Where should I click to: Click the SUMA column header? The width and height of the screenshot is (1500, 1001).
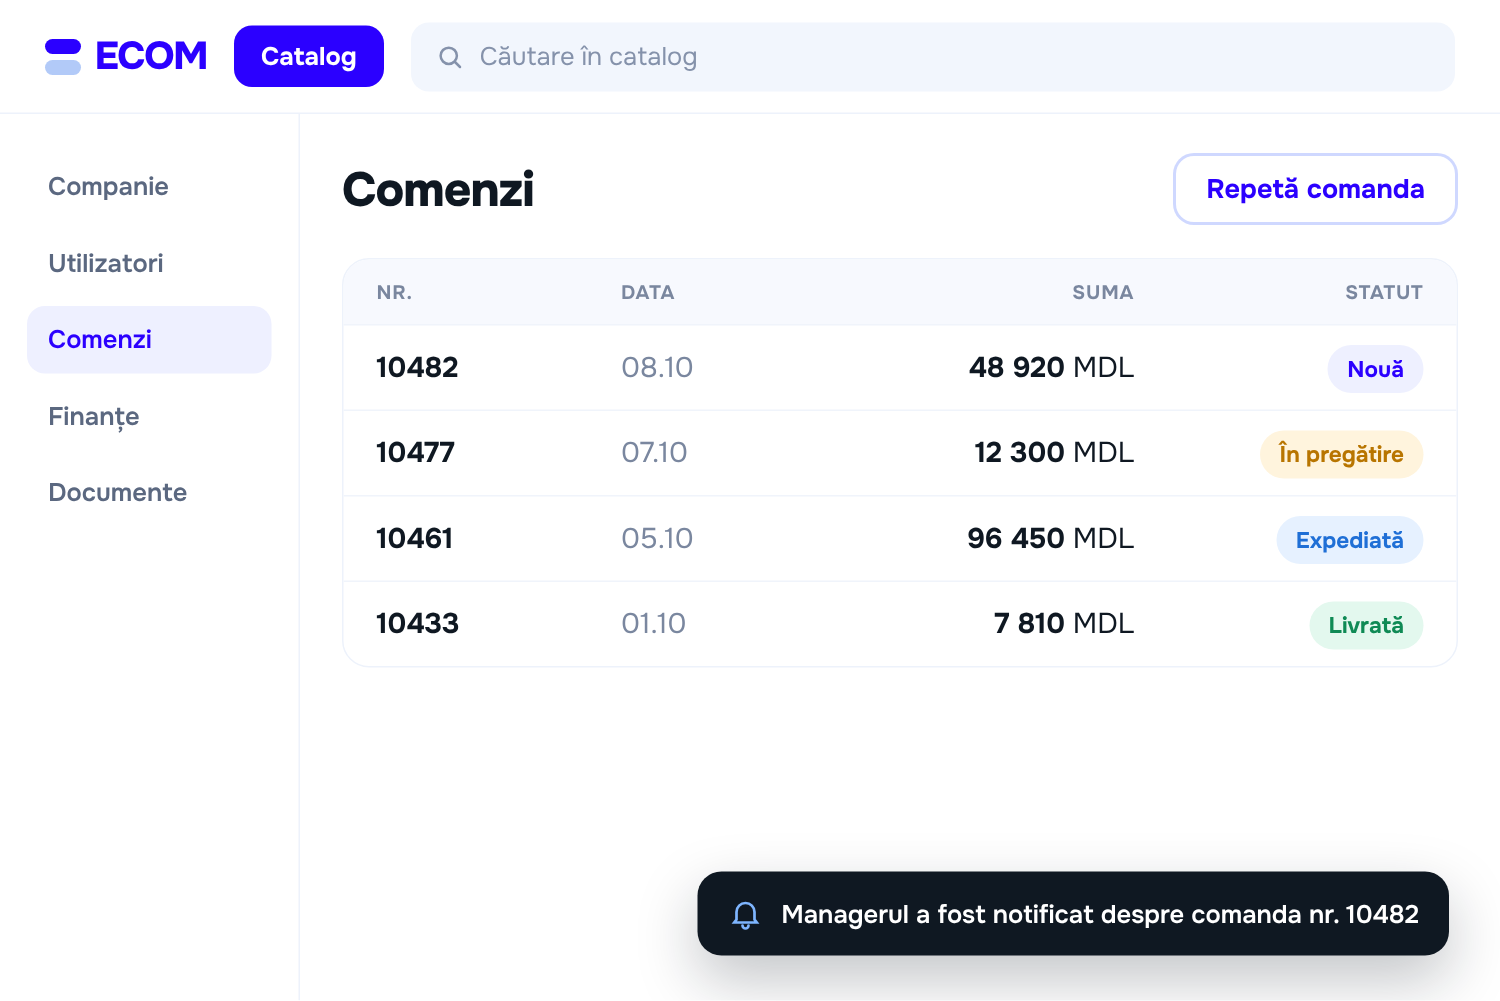(1102, 293)
